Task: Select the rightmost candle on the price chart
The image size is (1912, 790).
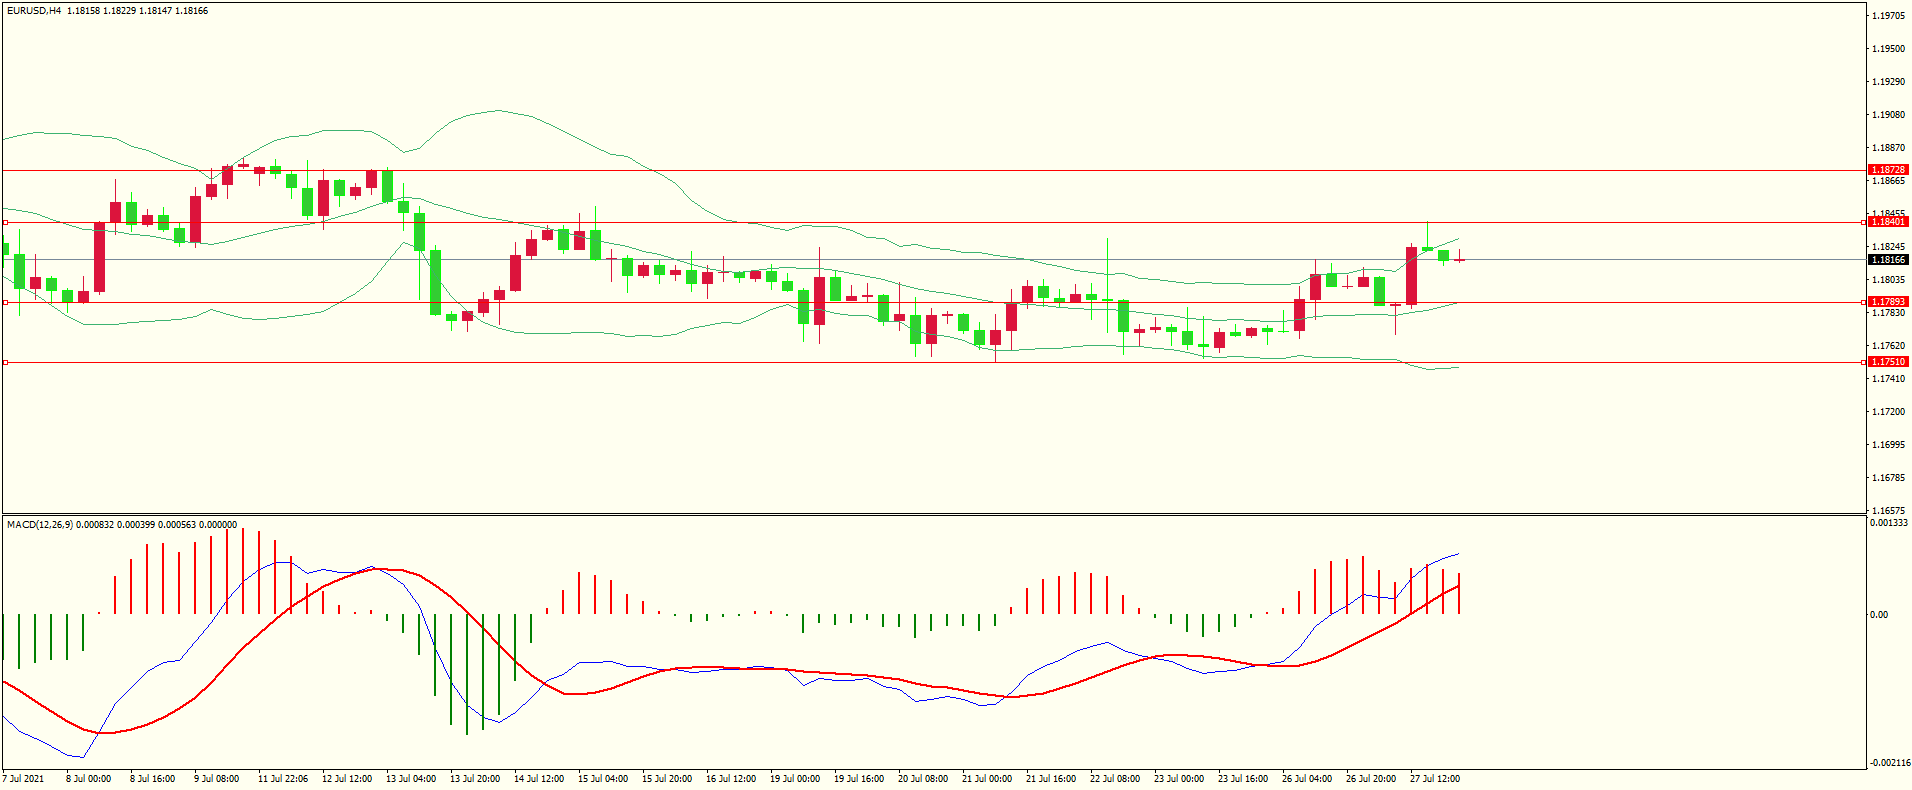Action: pos(1460,260)
